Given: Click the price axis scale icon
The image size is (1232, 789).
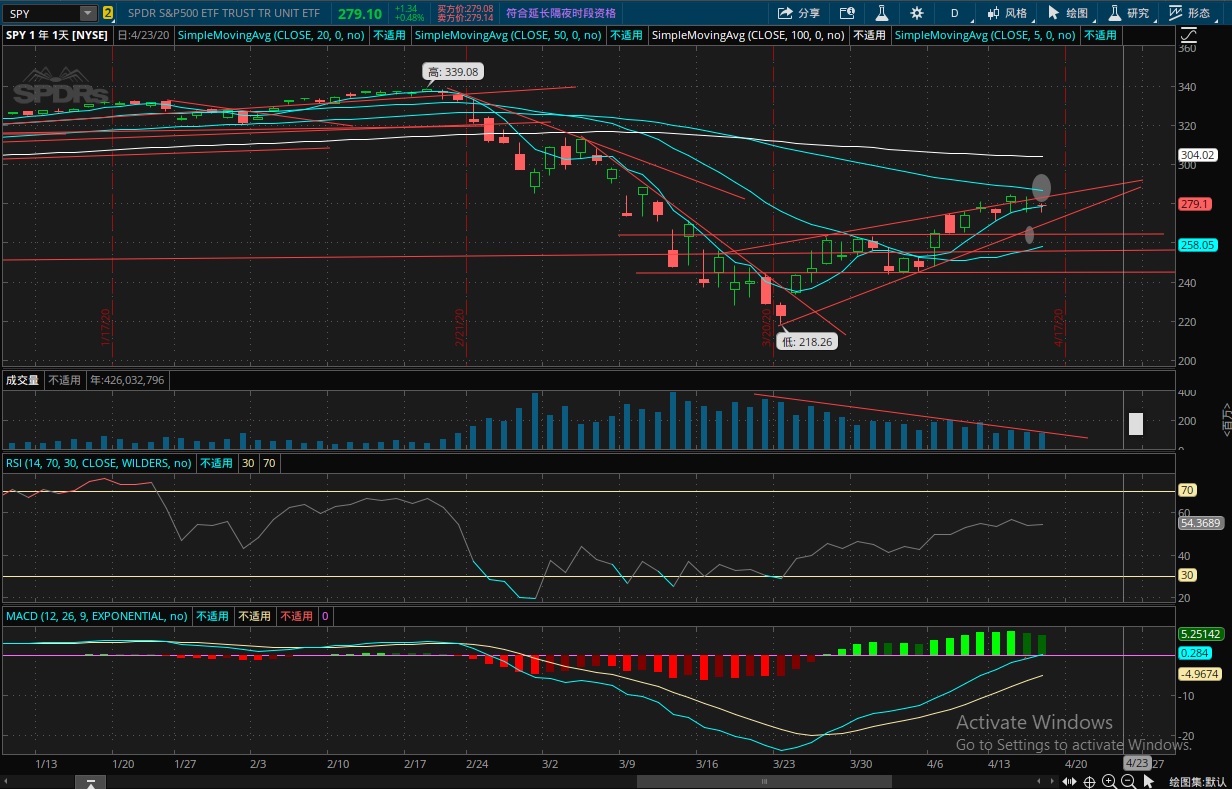Looking at the screenshot, I should (x=1188, y=34).
